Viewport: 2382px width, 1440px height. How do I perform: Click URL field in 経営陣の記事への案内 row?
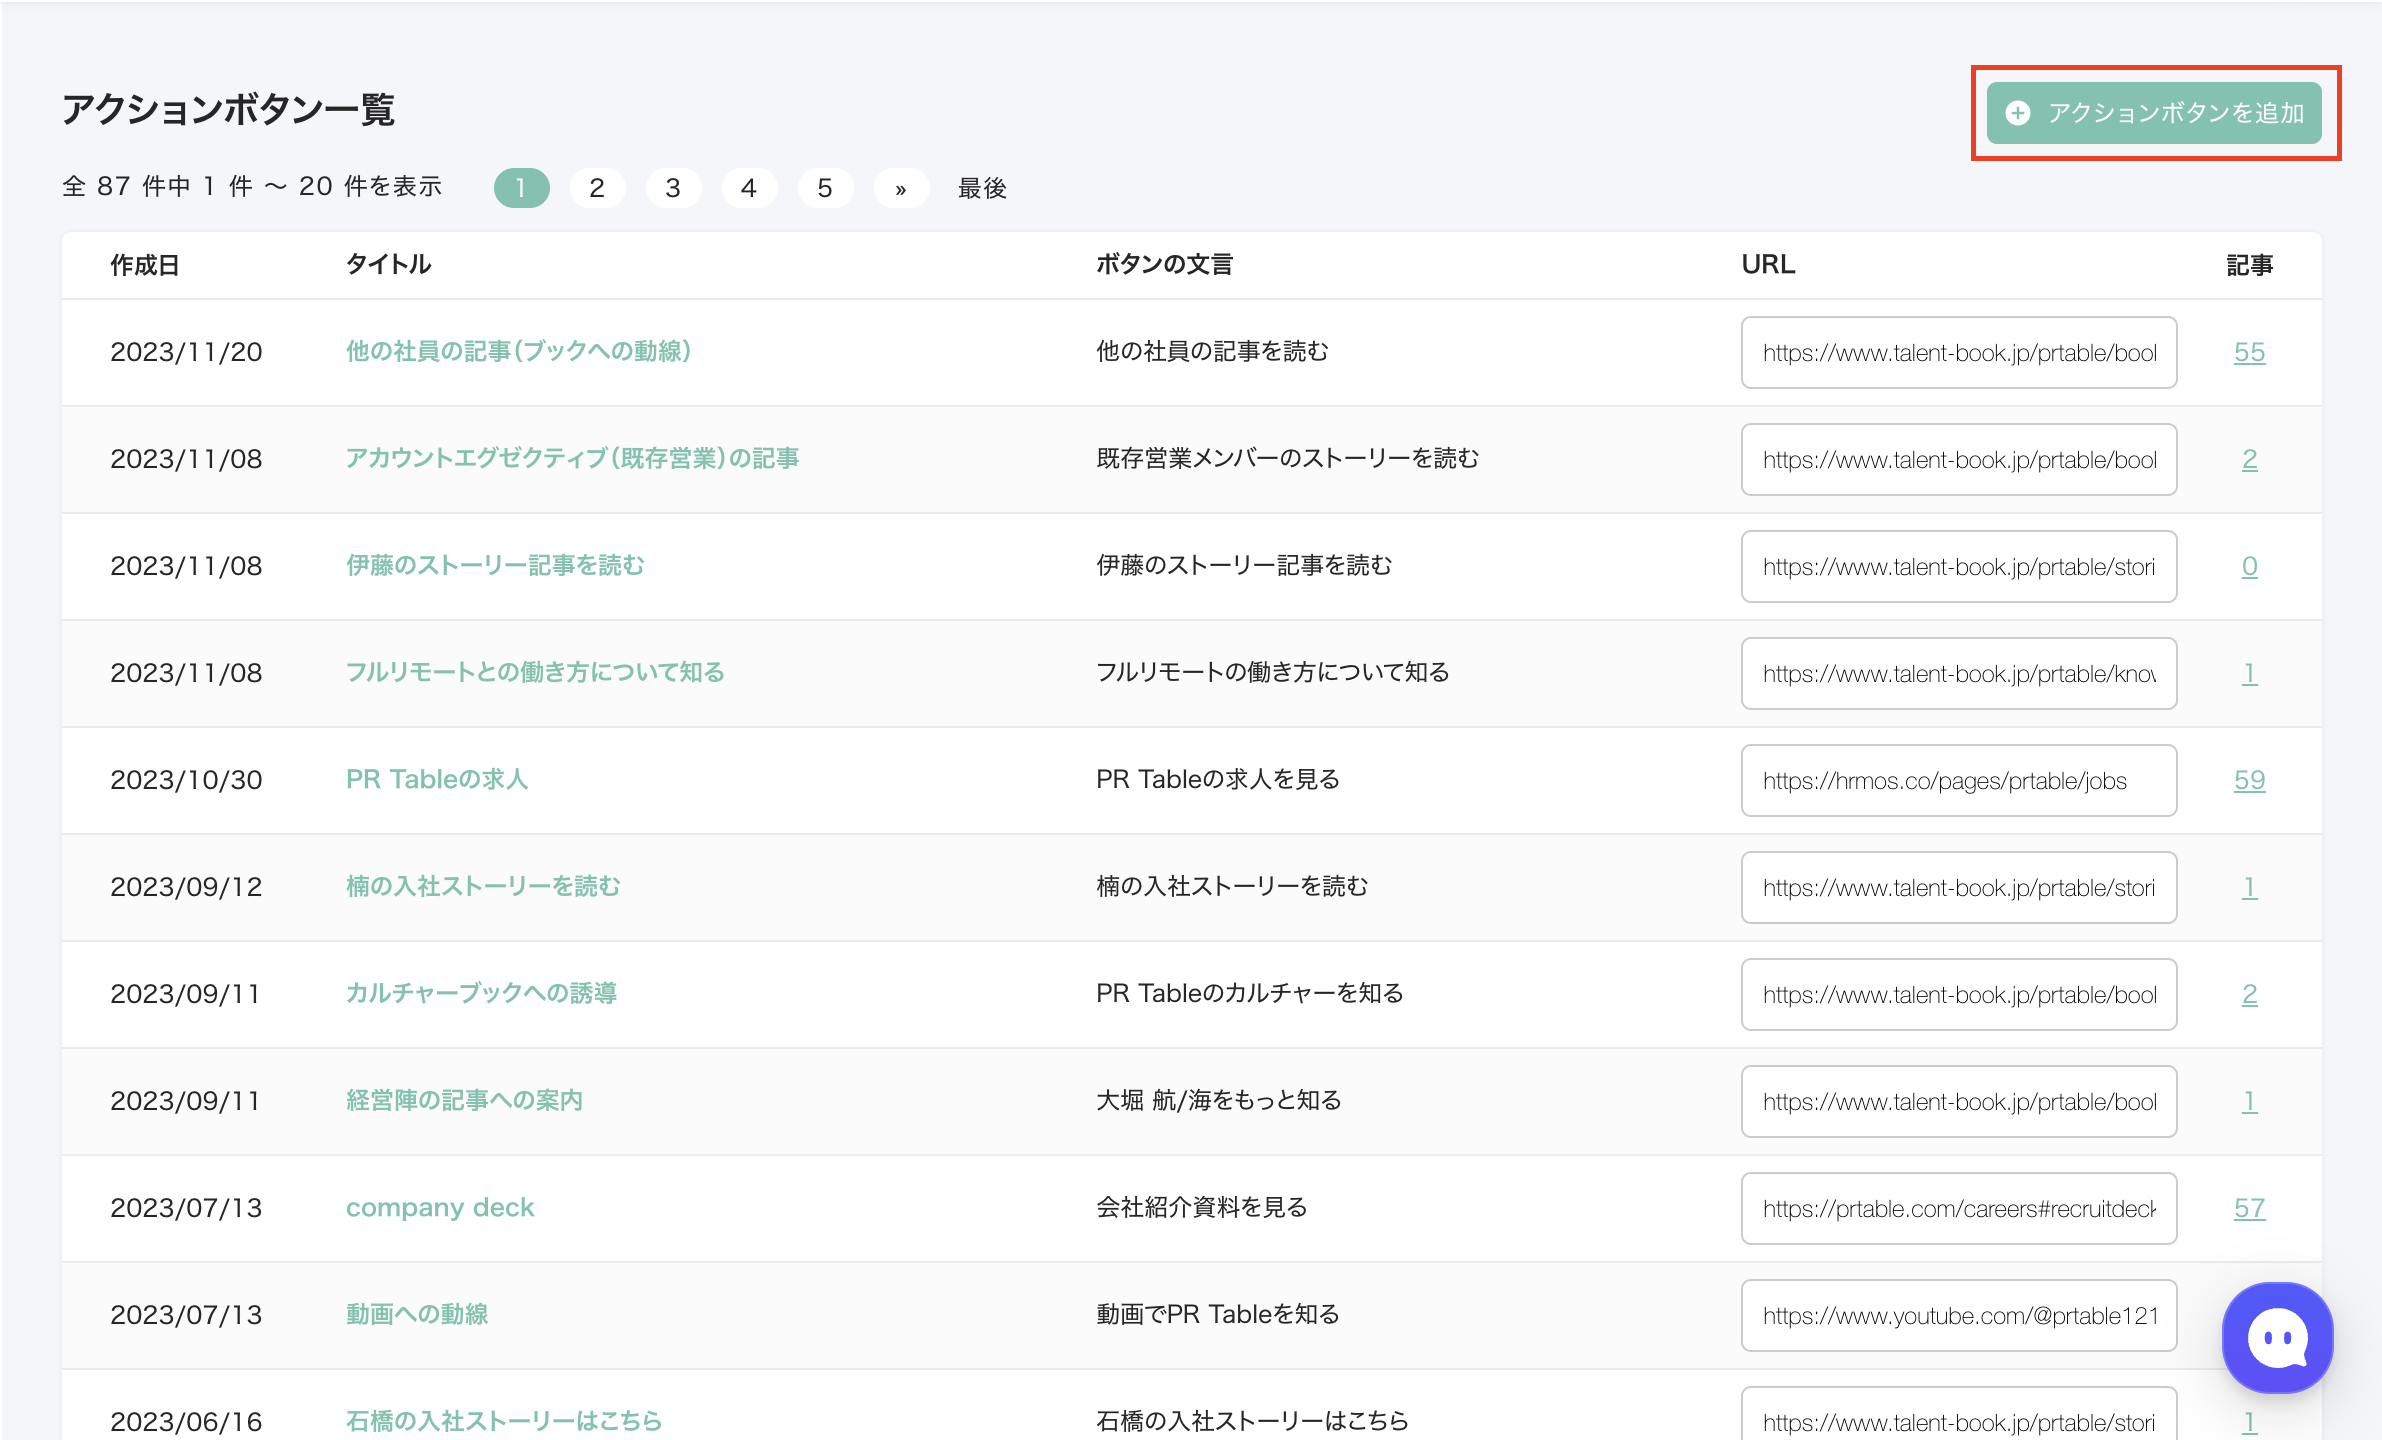(x=1959, y=1101)
